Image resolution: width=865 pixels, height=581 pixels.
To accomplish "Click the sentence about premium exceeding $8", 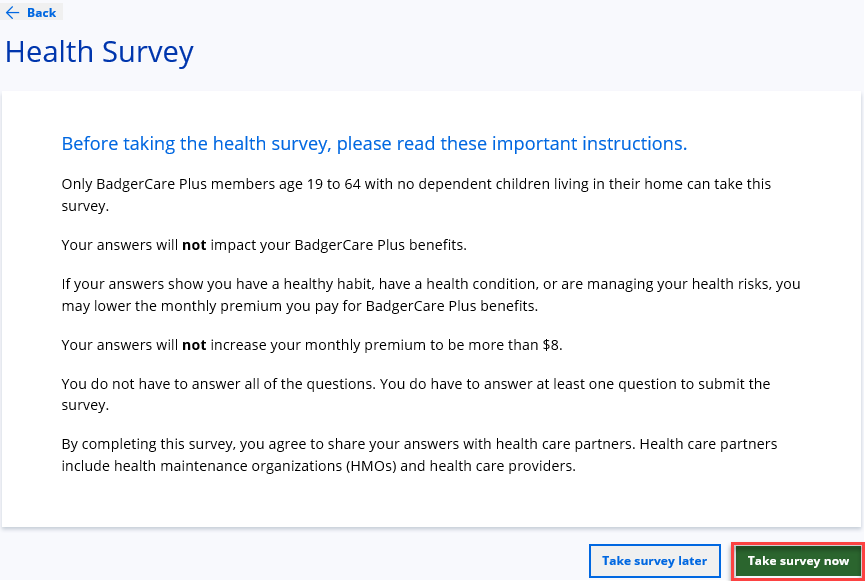I will coord(312,345).
